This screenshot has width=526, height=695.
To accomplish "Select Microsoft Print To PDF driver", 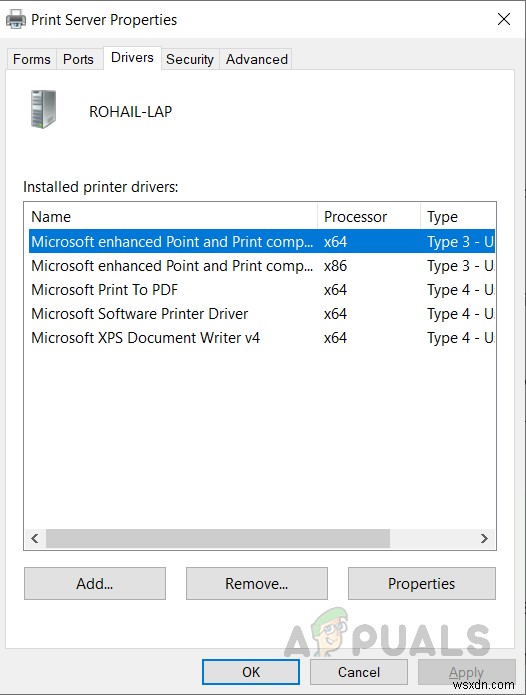I will coord(261,290).
